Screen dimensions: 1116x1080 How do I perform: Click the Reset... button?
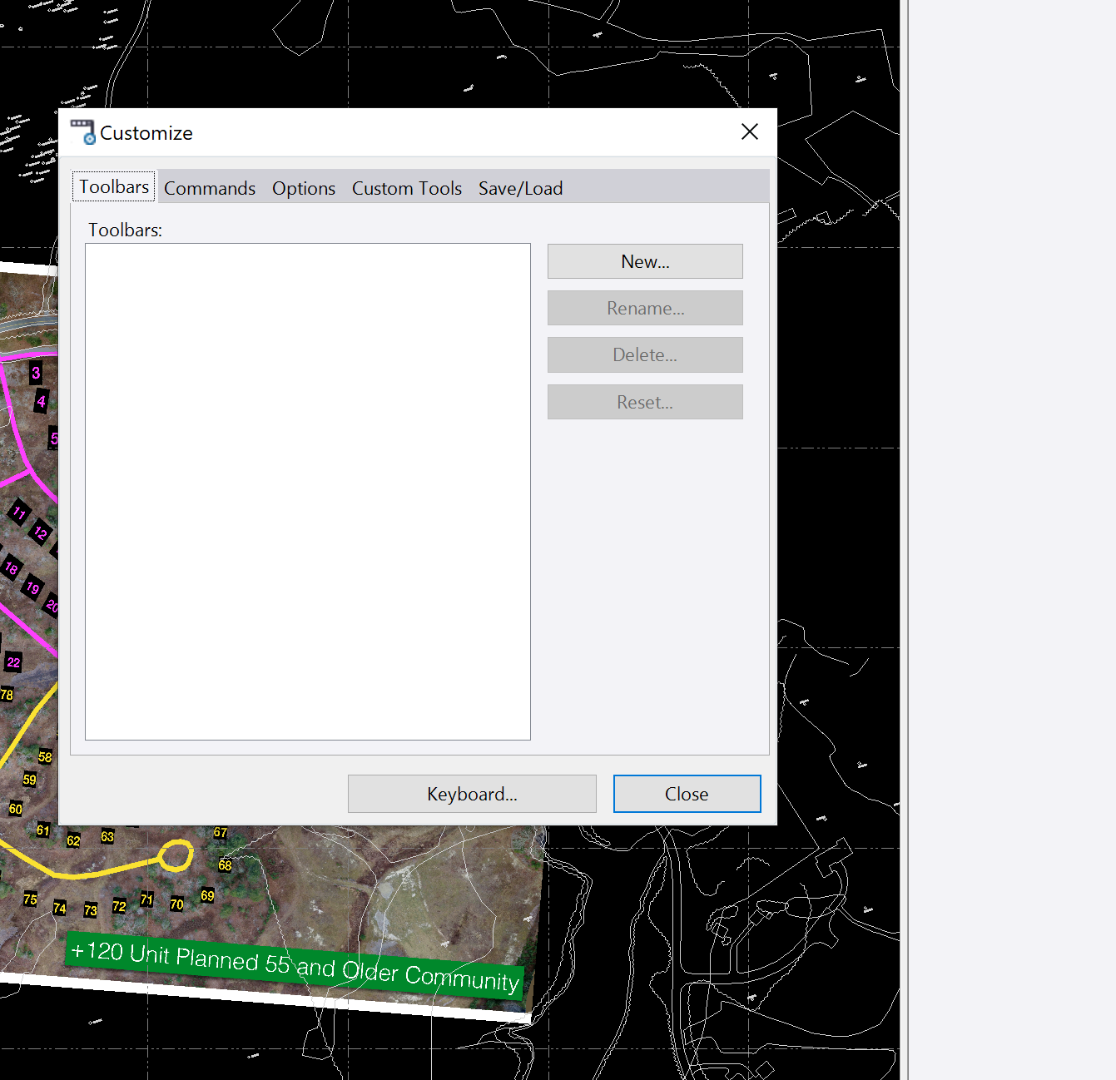point(645,402)
